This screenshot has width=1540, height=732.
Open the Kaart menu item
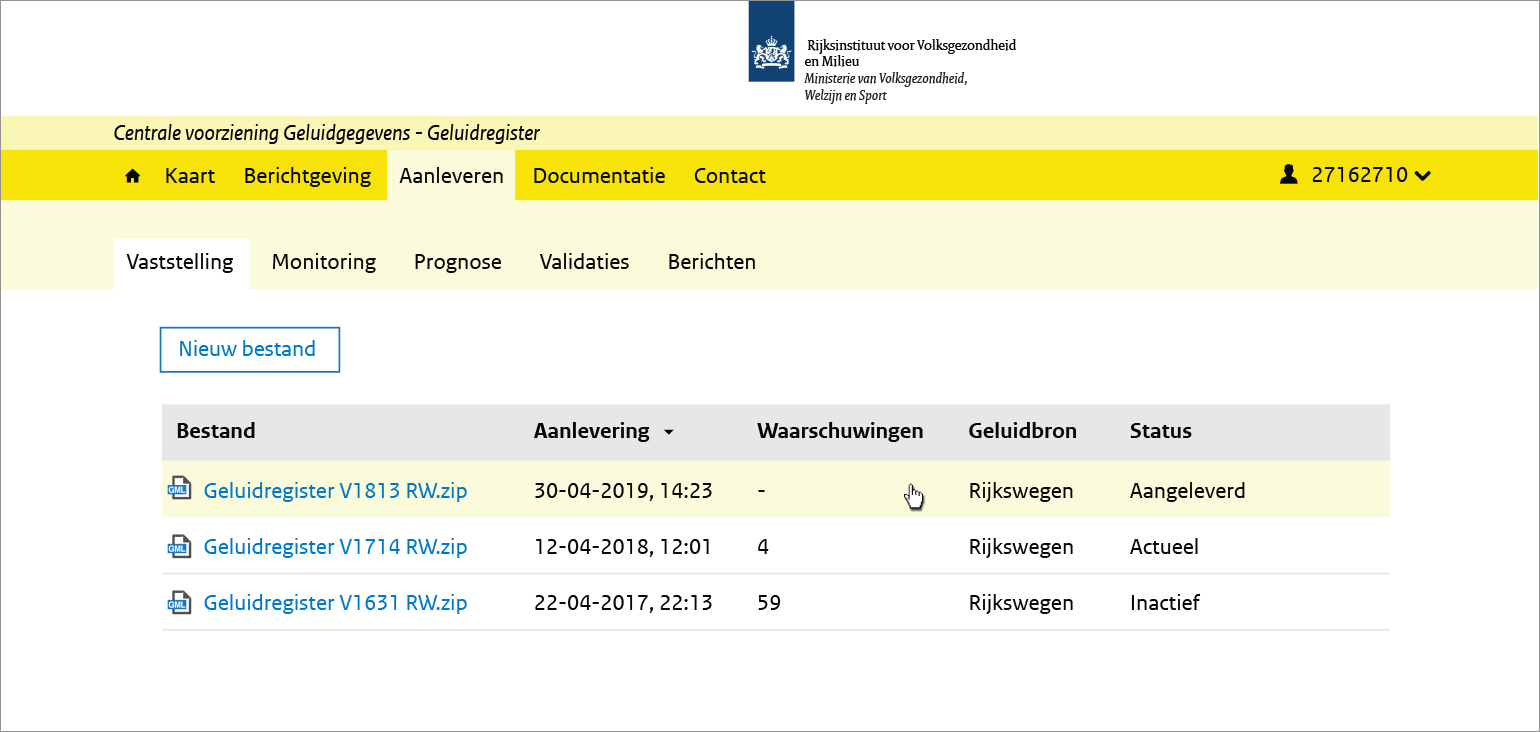(x=190, y=176)
